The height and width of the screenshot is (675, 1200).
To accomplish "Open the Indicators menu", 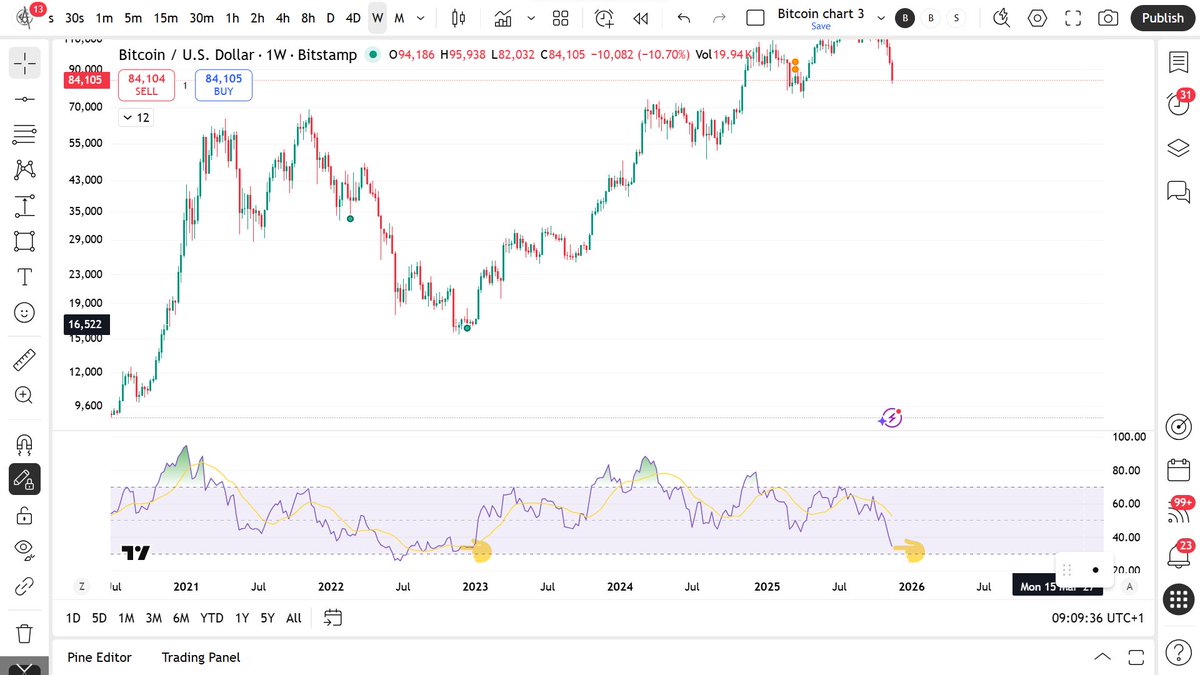I will (503, 18).
